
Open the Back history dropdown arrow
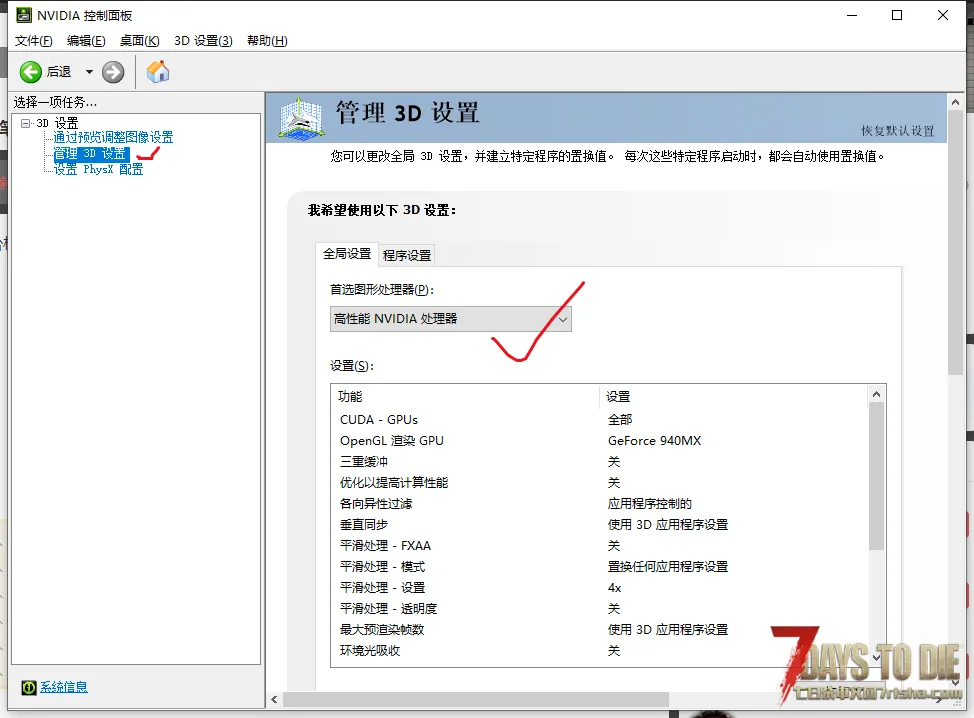coord(89,72)
